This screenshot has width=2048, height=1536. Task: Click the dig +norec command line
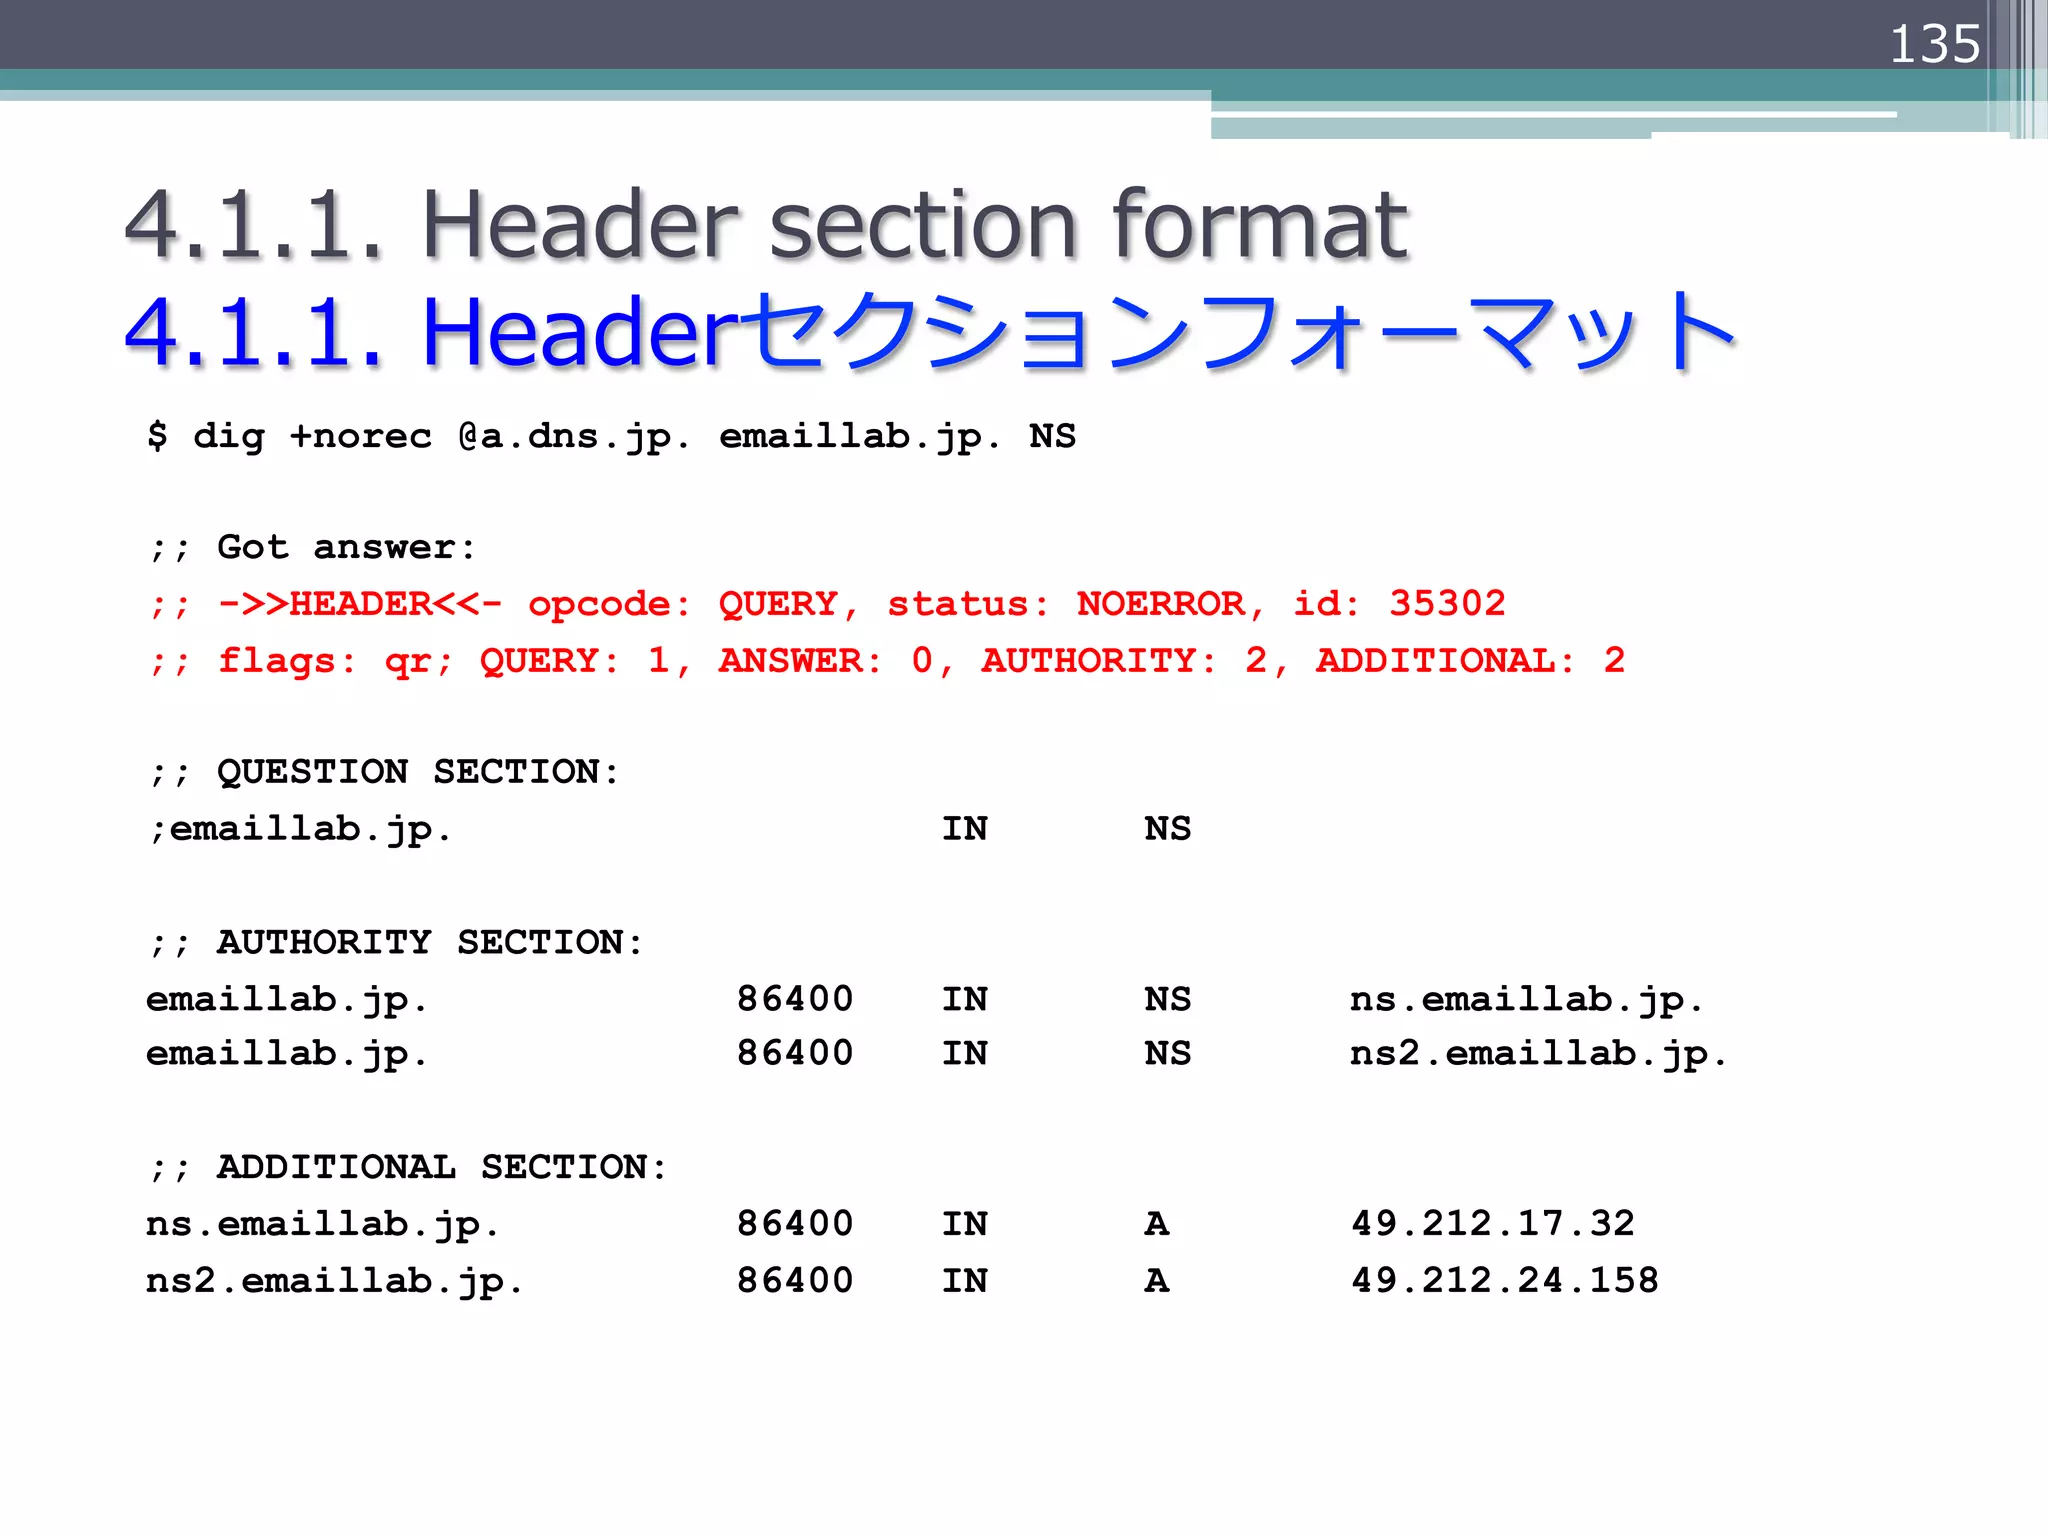click(611, 436)
